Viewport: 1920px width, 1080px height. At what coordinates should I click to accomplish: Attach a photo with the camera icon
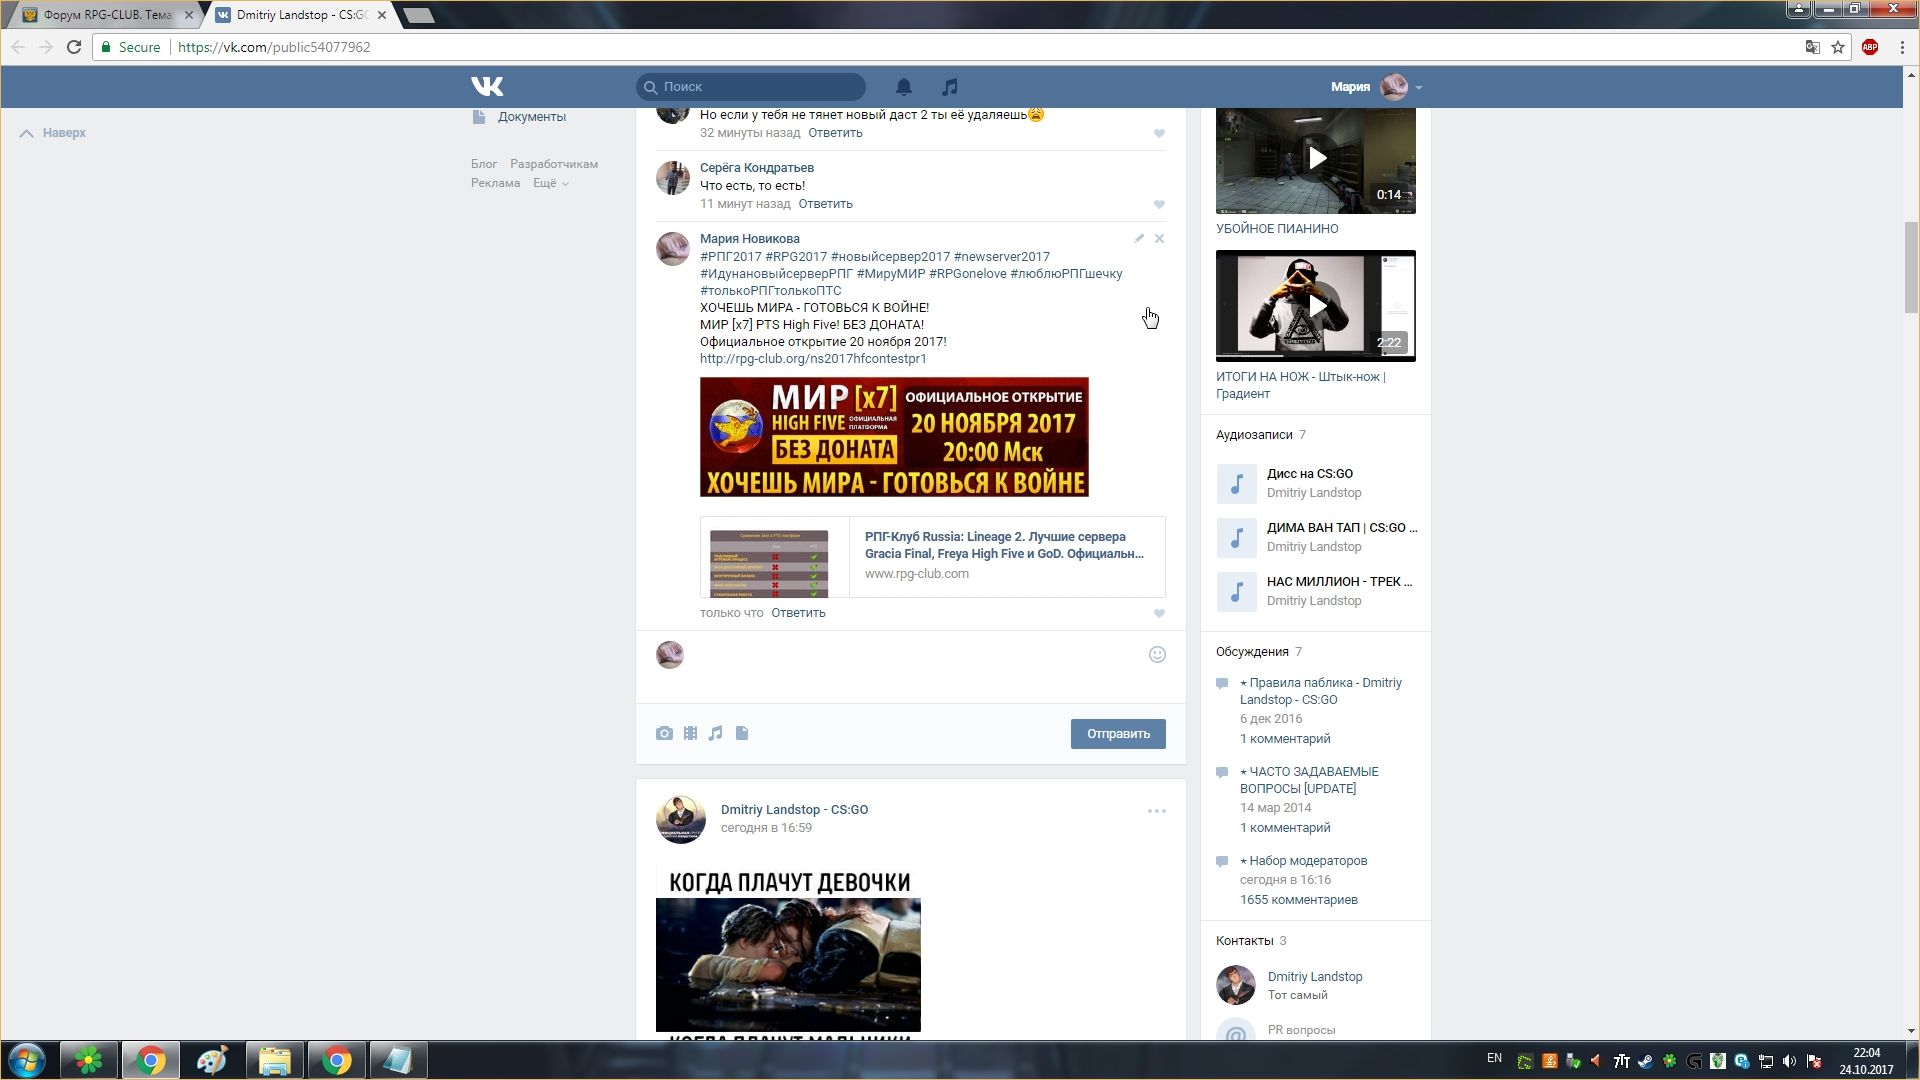point(664,733)
